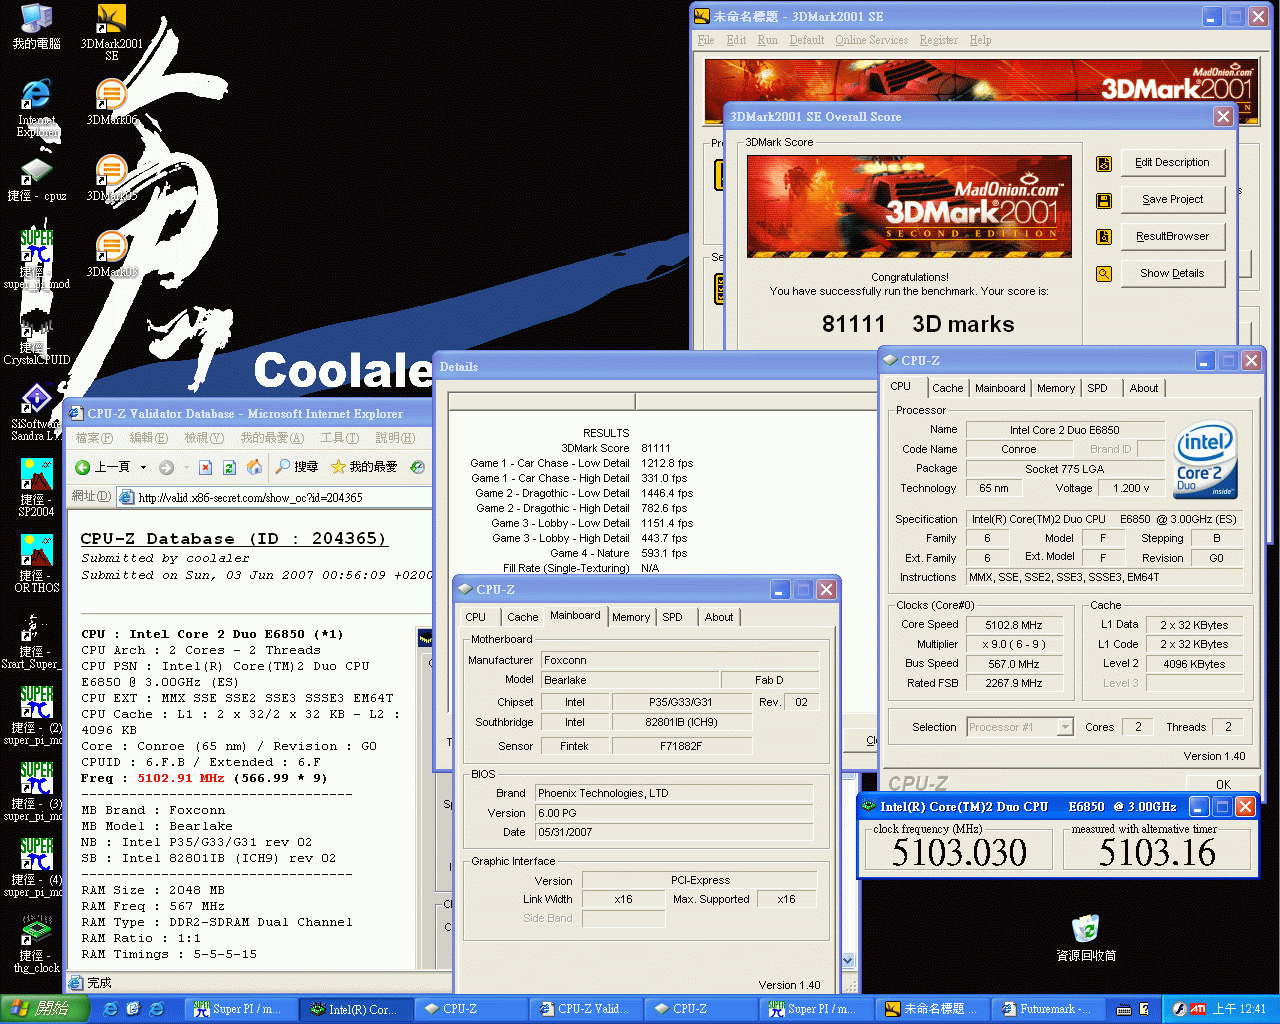Click the 81111 3D marks score

[918, 324]
